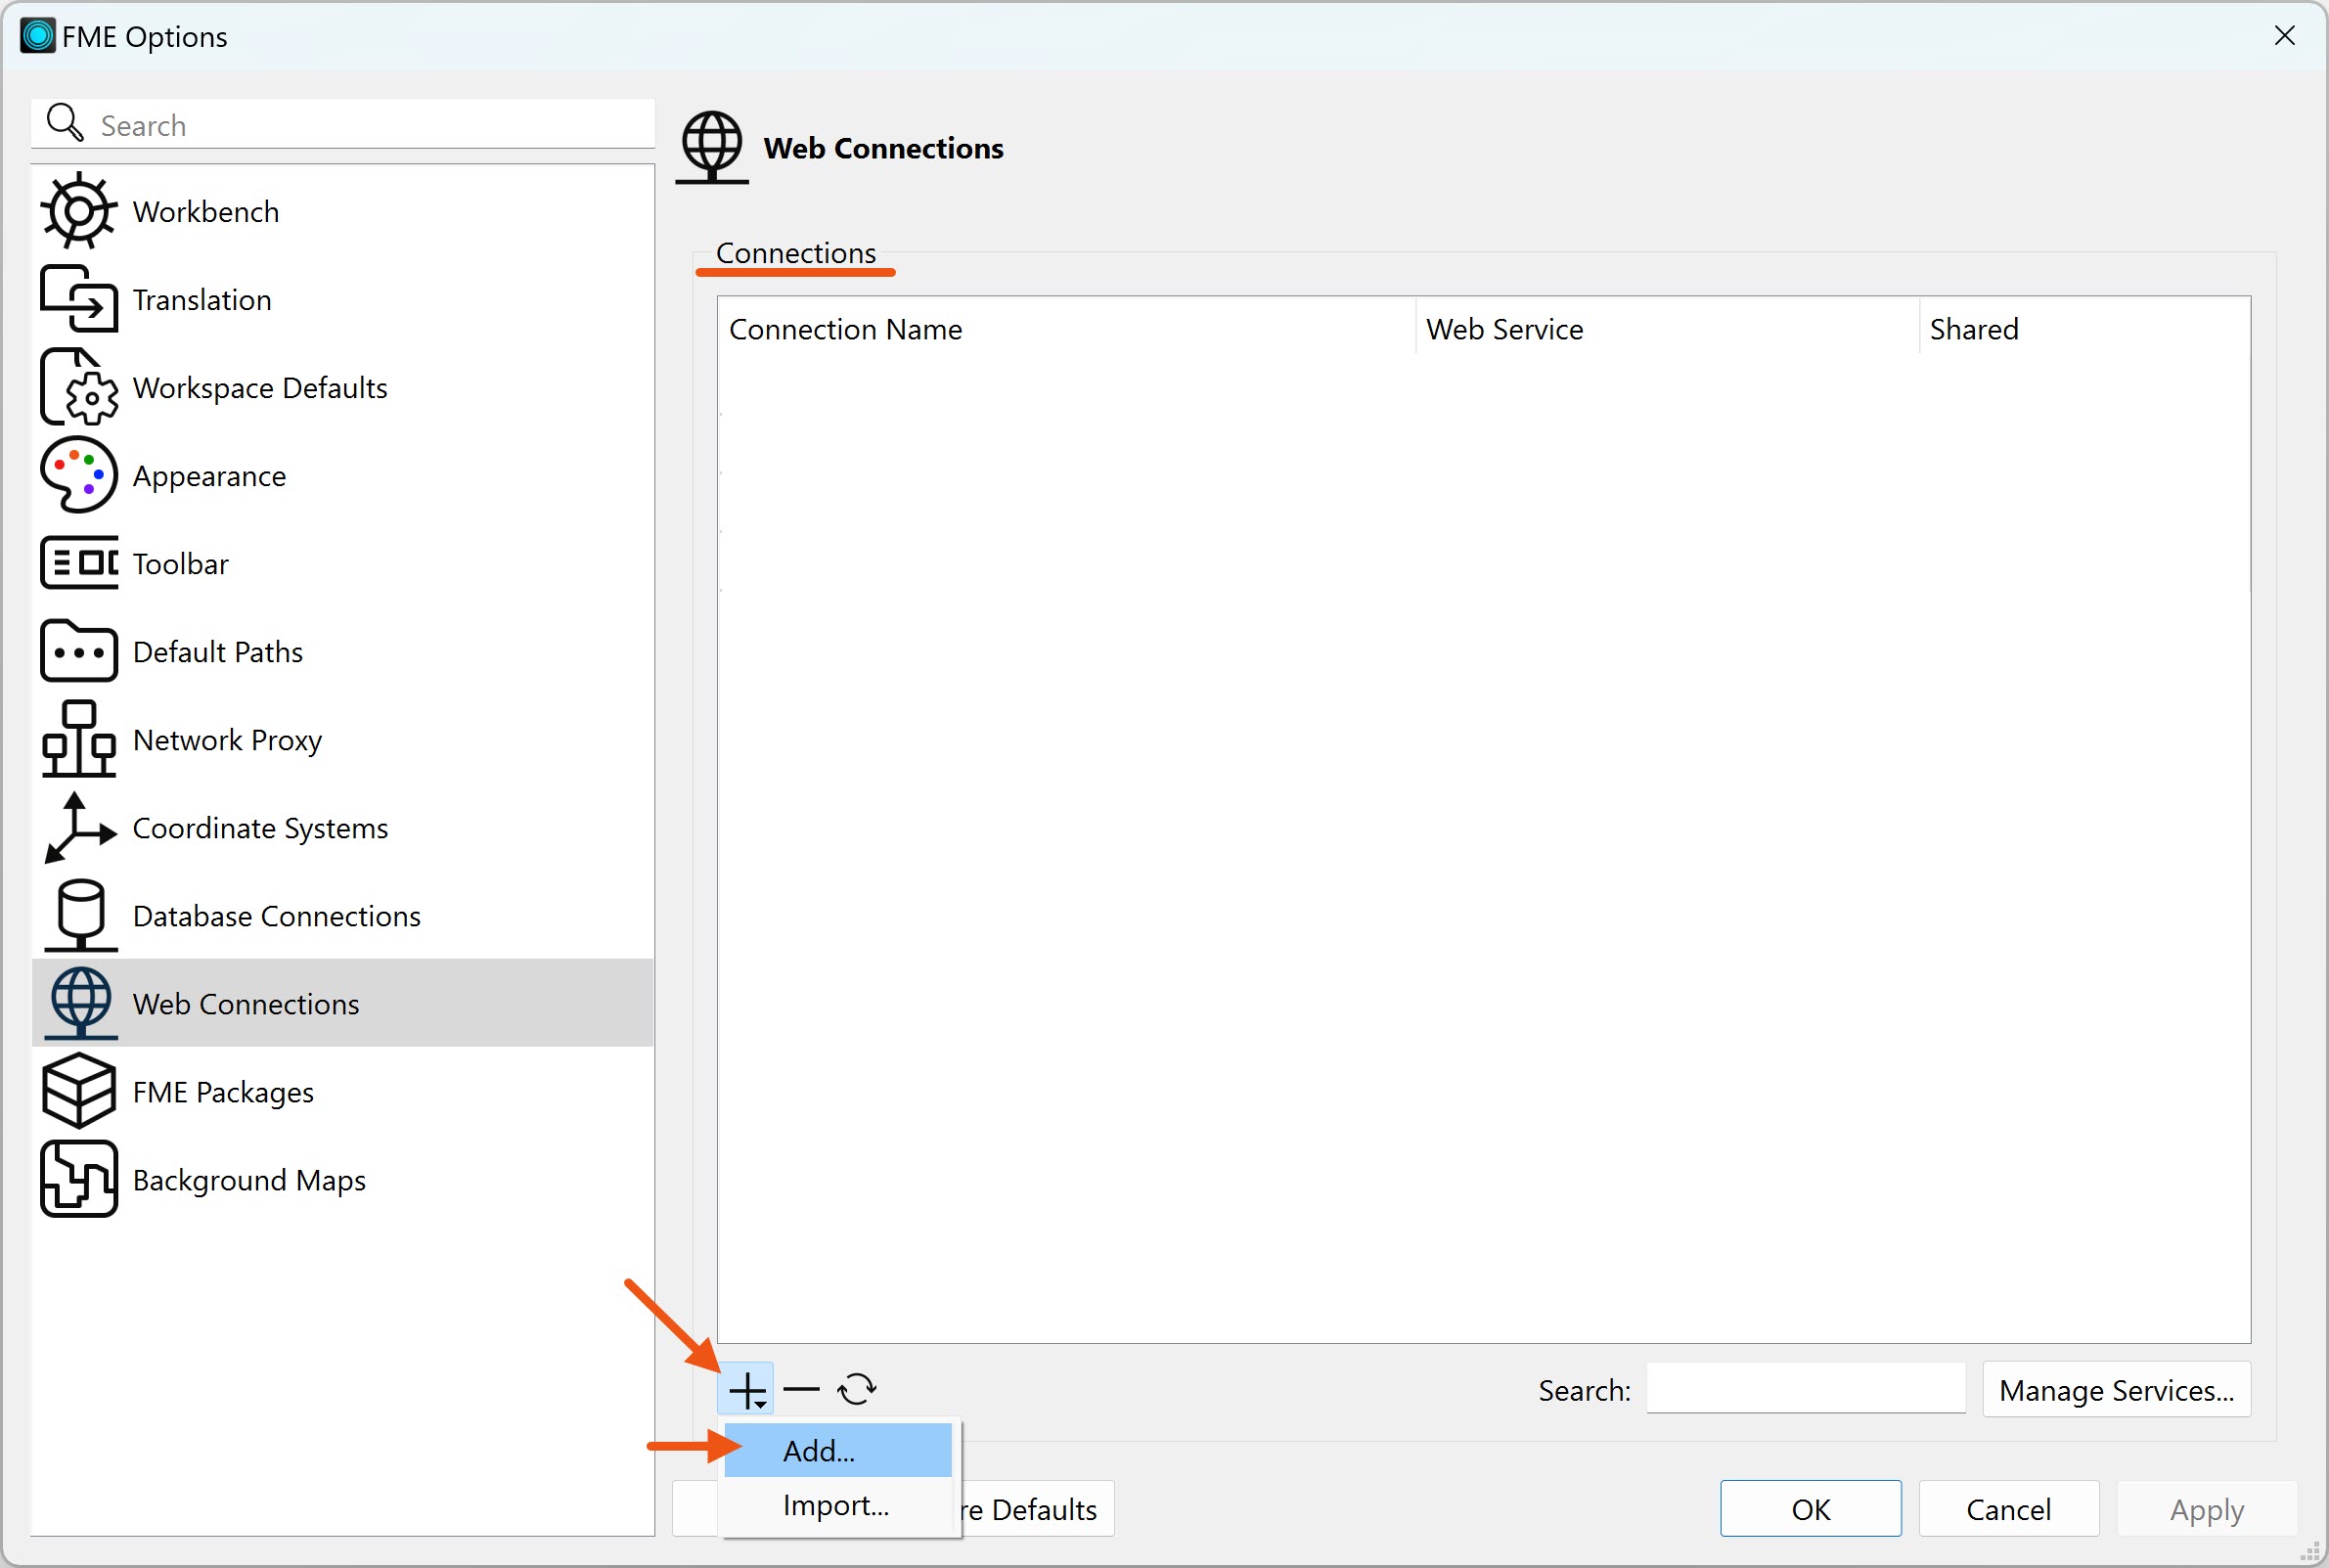The height and width of the screenshot is (1568, 2329).
Task: Choose Import... from the popup menu
Action: click(x=837, y=1505)
